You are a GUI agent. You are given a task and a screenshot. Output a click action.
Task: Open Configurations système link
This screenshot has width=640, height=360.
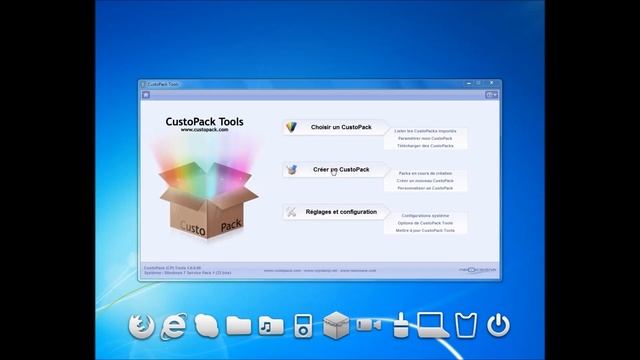click(x=425, y=216)
